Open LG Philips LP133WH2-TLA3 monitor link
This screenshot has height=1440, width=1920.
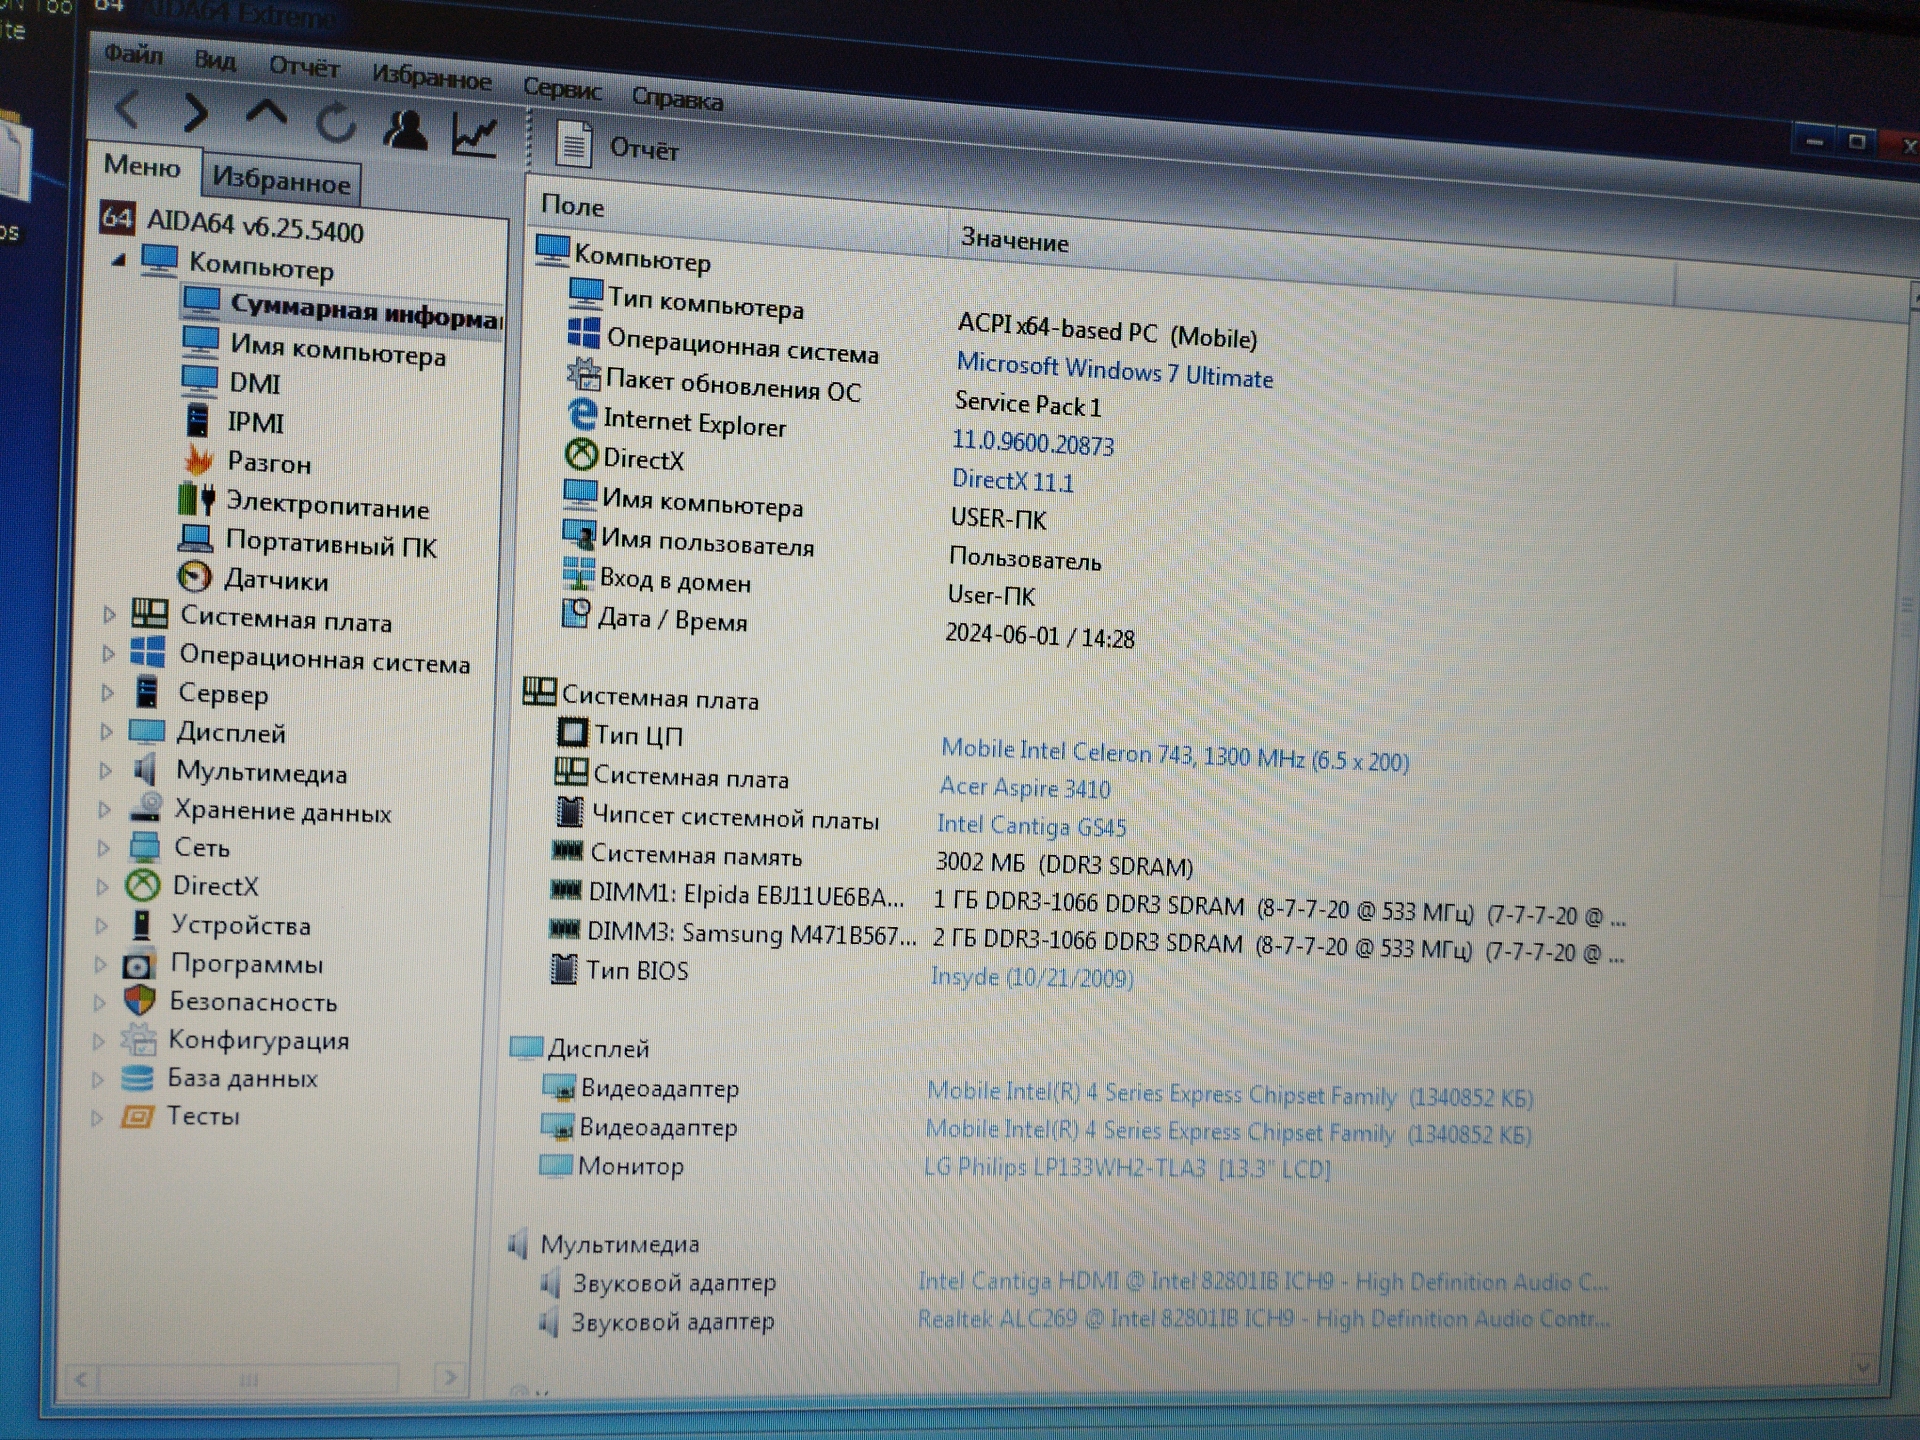point(1127,1168)
